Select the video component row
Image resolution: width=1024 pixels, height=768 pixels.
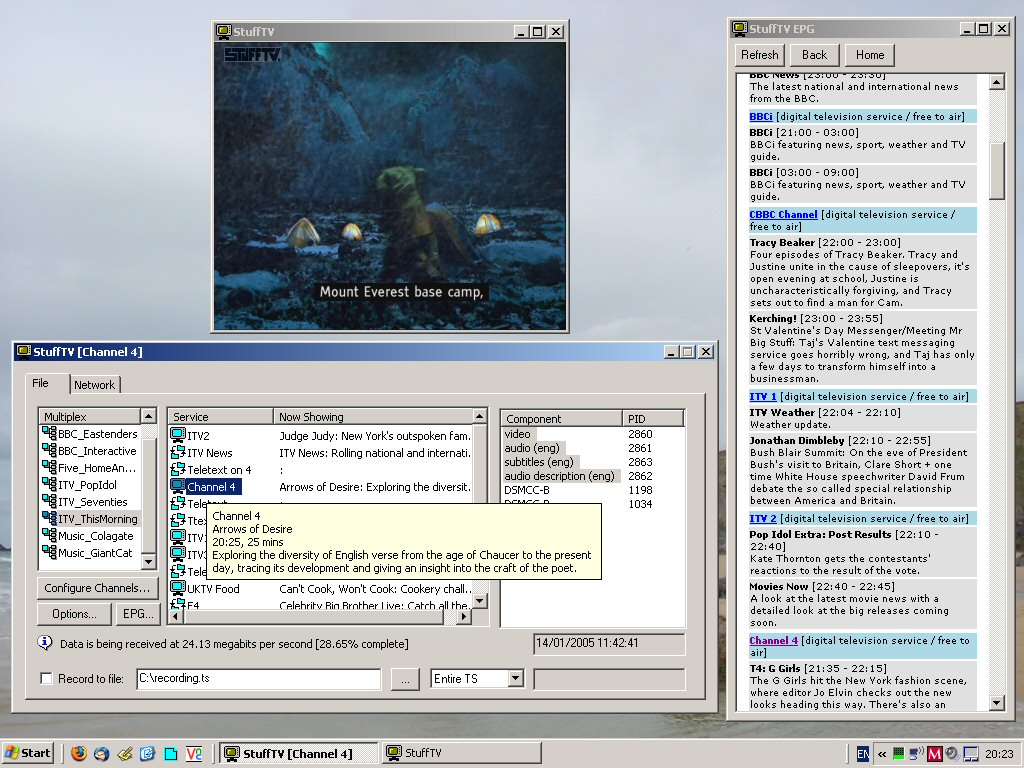(x=593, y=434)
